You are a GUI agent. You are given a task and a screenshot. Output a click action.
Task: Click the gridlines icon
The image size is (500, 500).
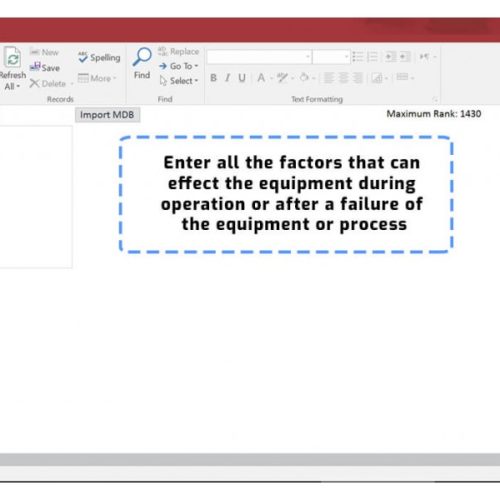coord(377,78)
